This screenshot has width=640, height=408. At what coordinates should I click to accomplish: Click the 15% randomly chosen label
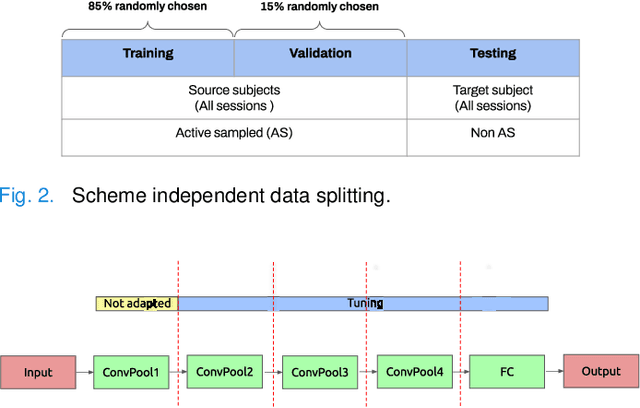(320, 7)
